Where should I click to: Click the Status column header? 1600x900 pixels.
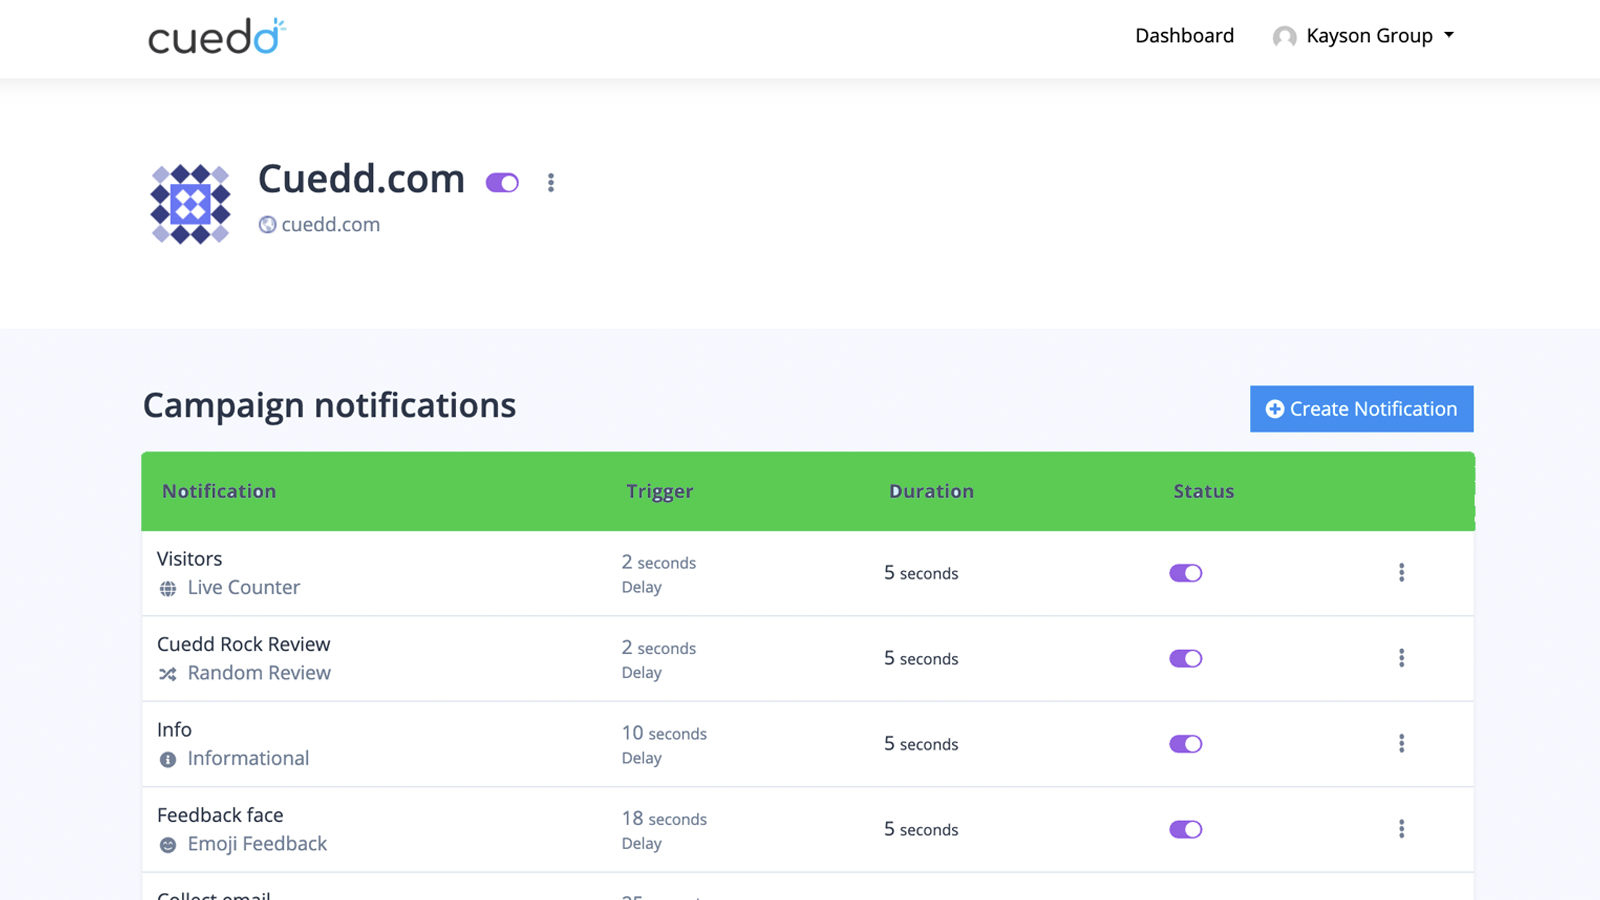[1203, 491]
